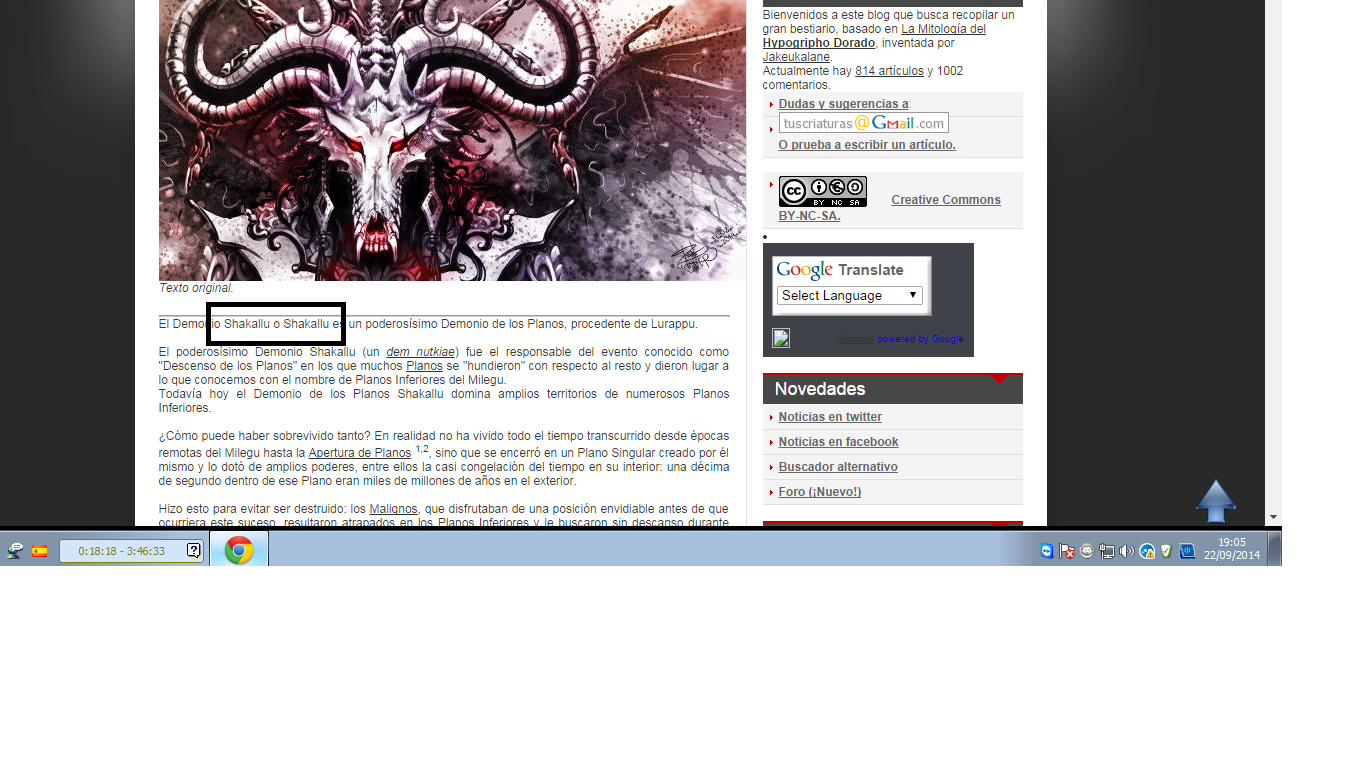Click the far-right tray icon beside the clock
This screenshot has width=1366, height=768.
[x=1187, y=551]
